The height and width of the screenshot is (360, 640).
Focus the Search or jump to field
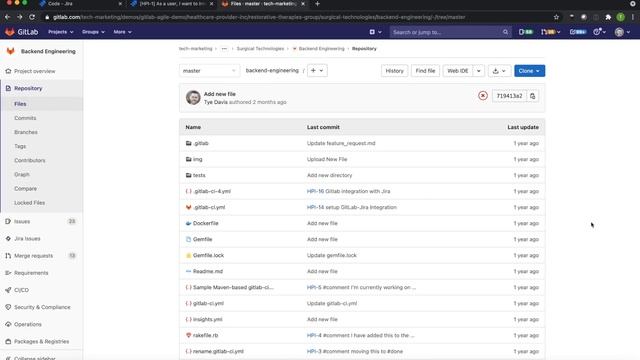450,32
